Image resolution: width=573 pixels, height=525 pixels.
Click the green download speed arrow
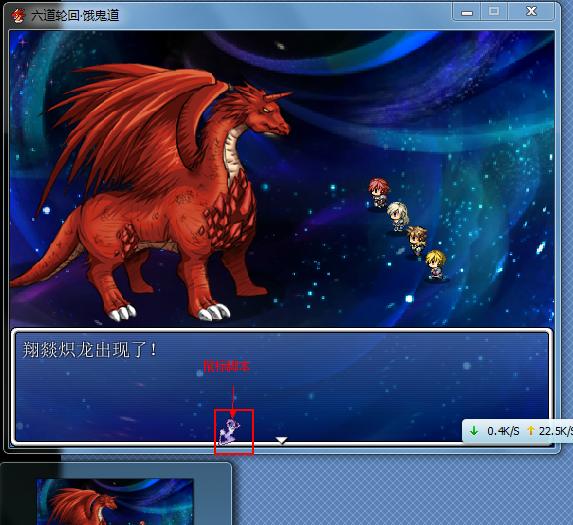click(474, 431)
